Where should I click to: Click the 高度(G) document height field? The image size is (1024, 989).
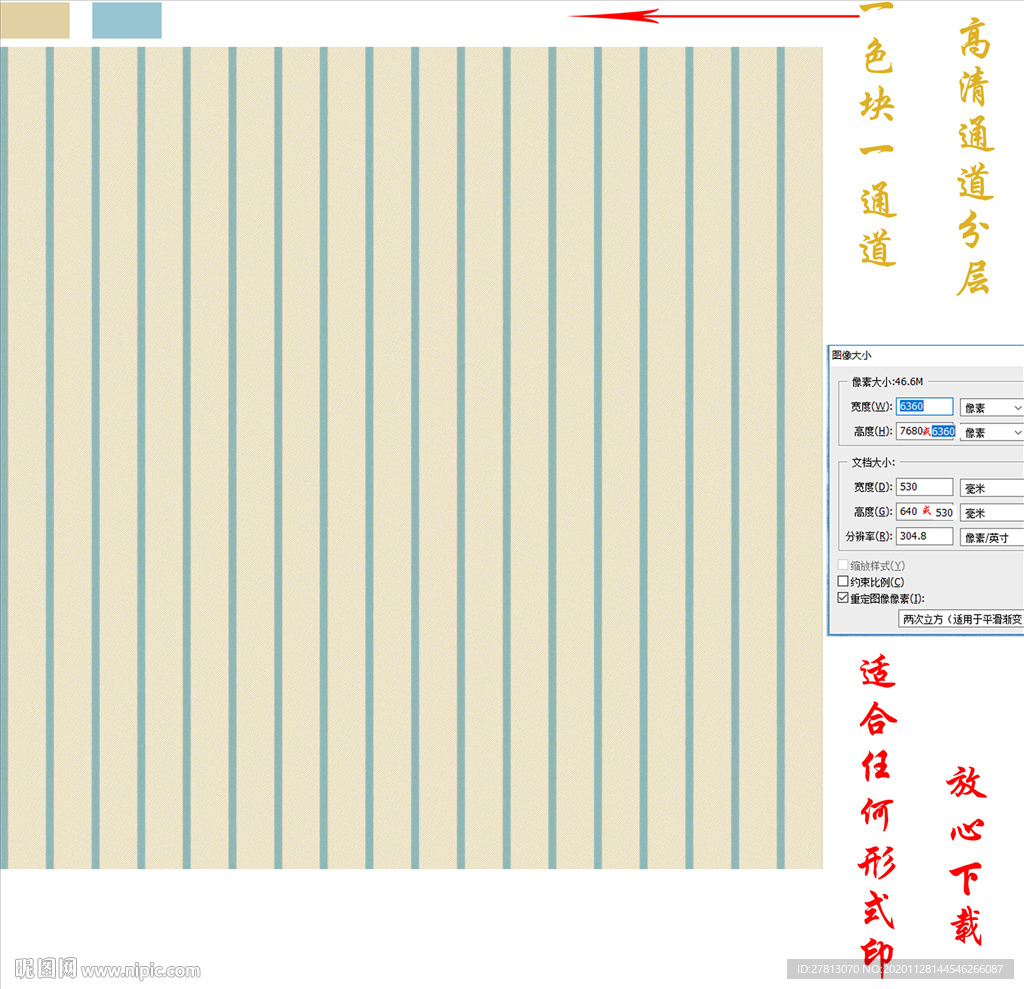point(925,511)
